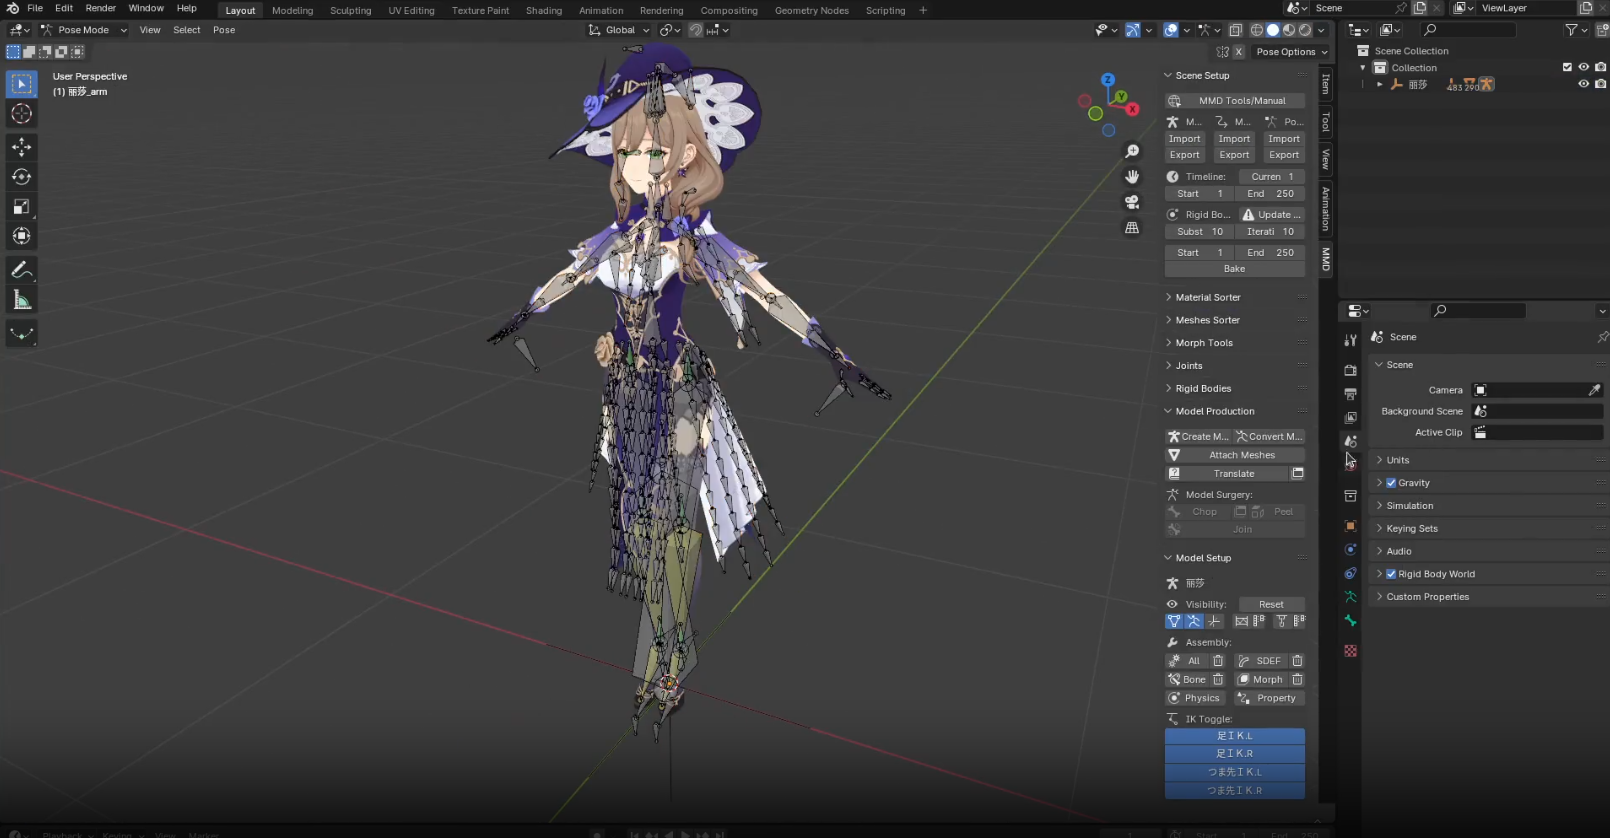Screen dimensions: 1610x838
Task: Open the MMD sidebar tab
Action: 1326,258
